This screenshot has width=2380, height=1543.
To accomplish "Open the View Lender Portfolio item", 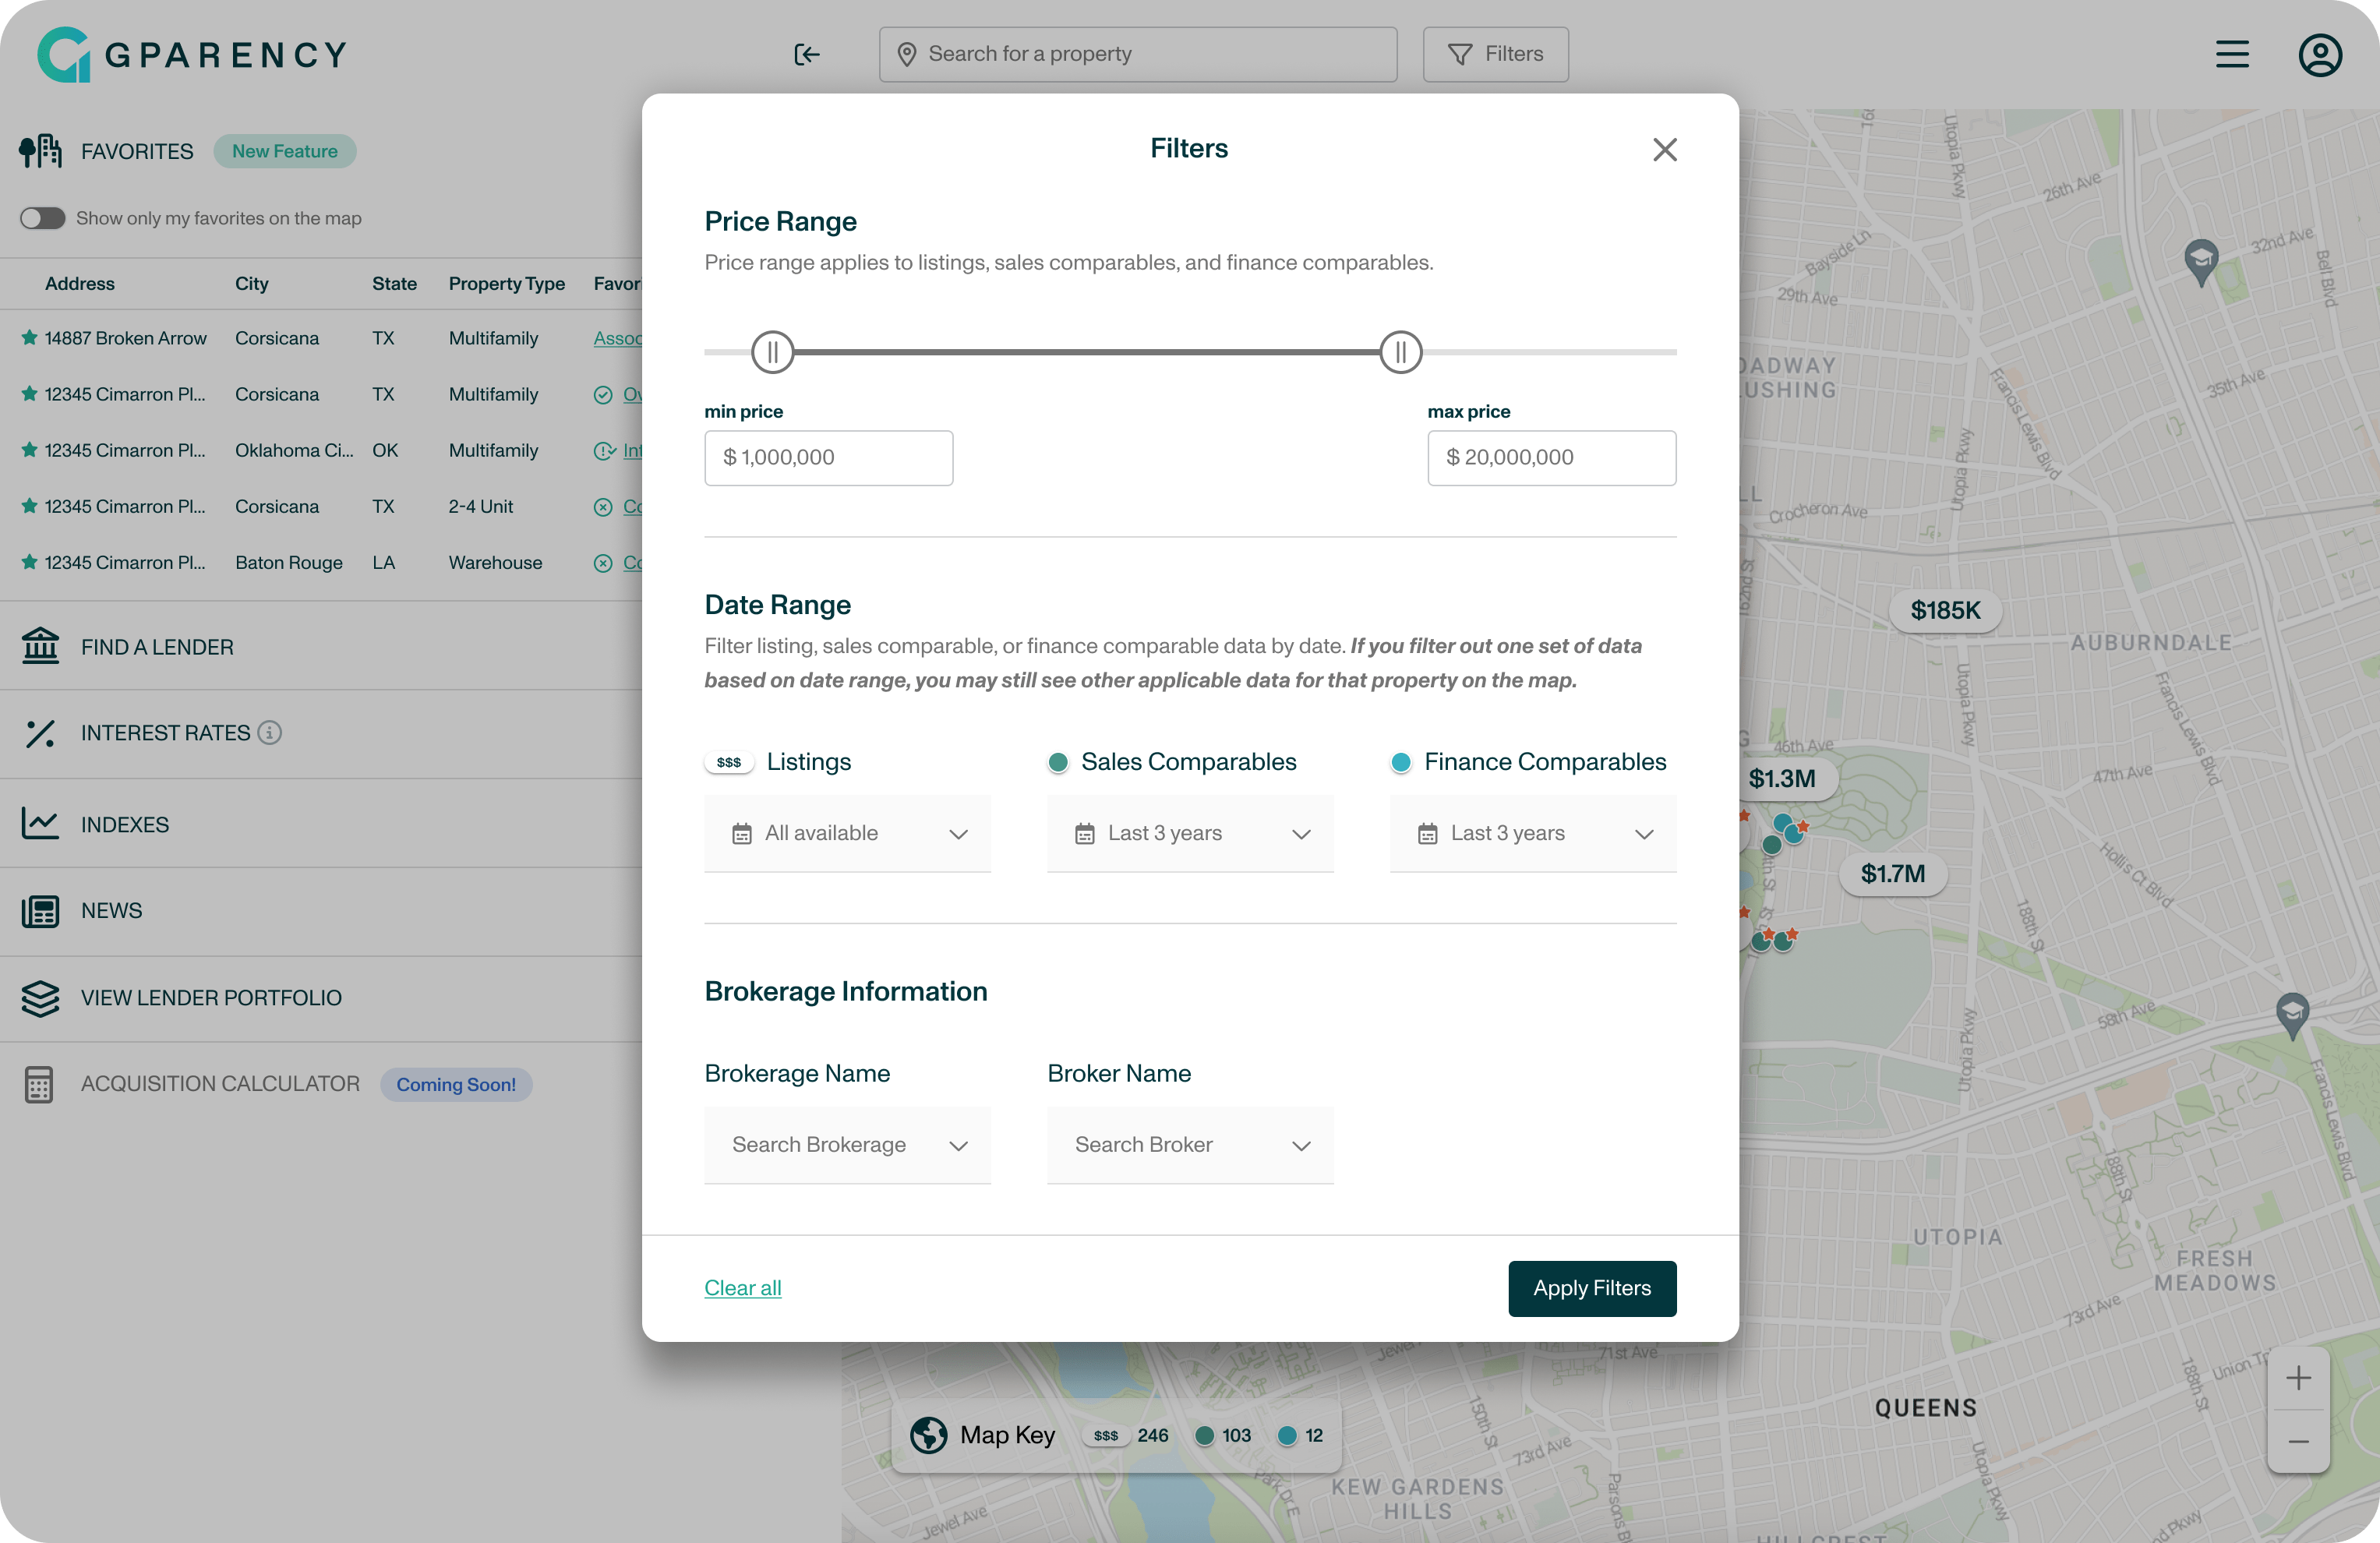I will pos(211,997).
